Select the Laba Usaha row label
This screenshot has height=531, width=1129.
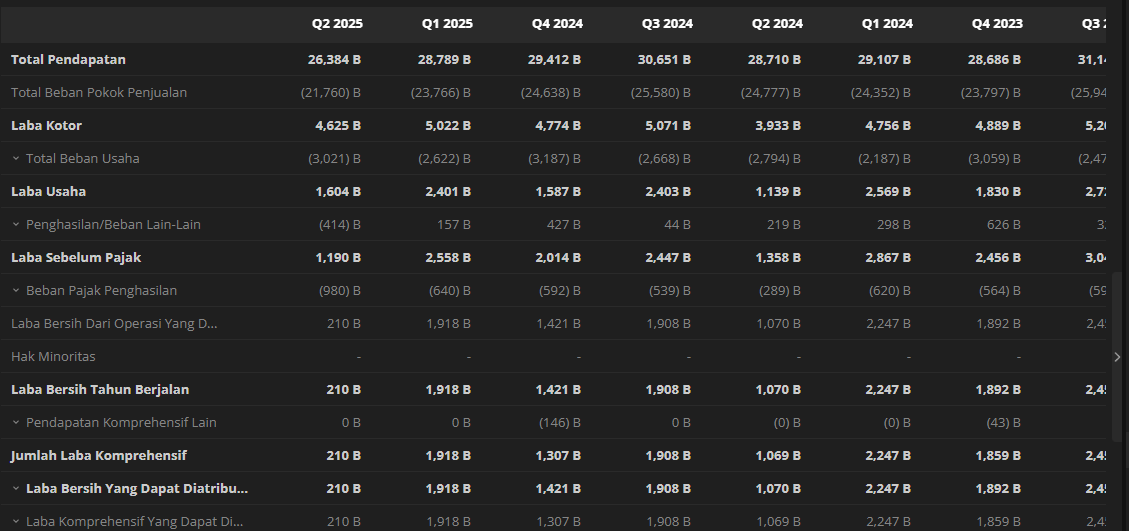coord(48,192)
